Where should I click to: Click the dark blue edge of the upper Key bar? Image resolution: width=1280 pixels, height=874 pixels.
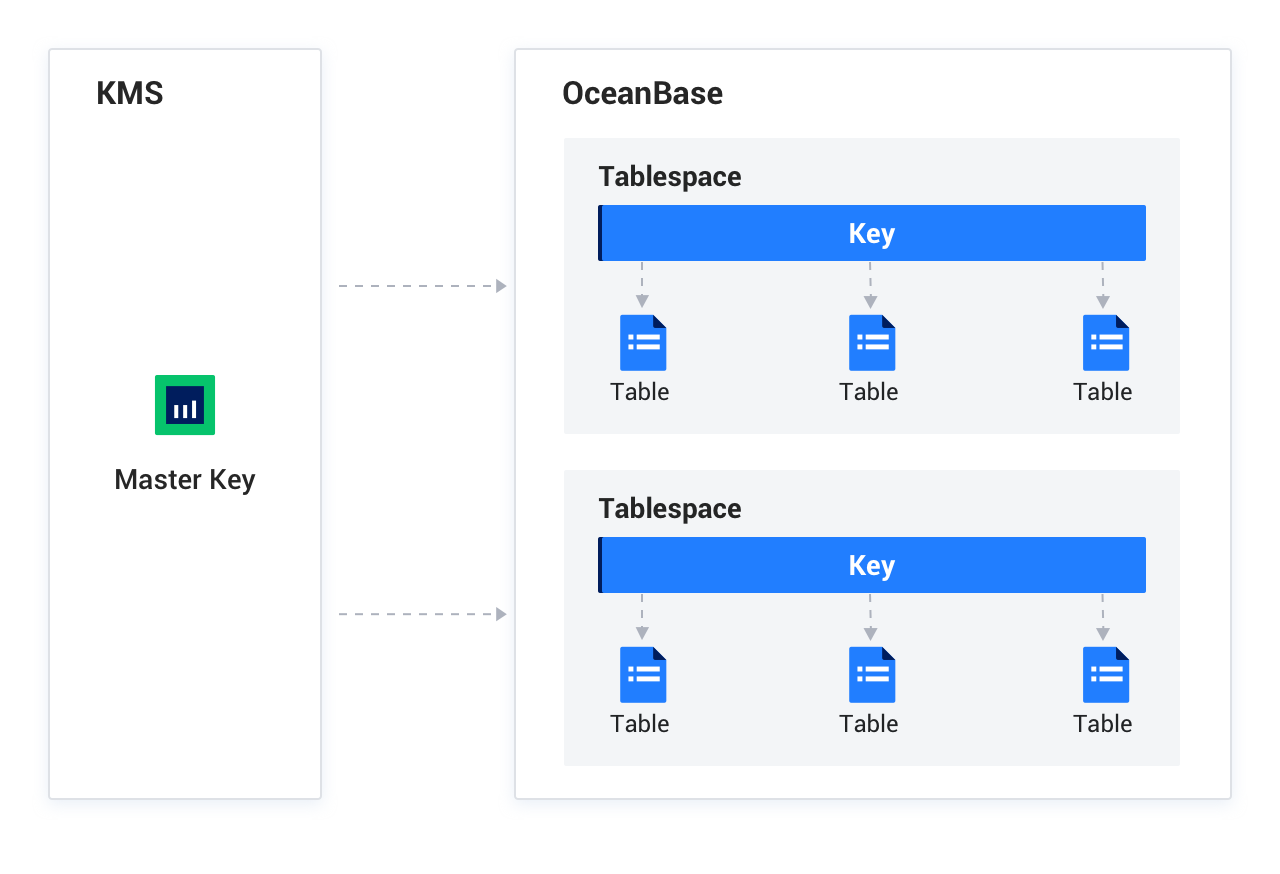pos(600,233)
